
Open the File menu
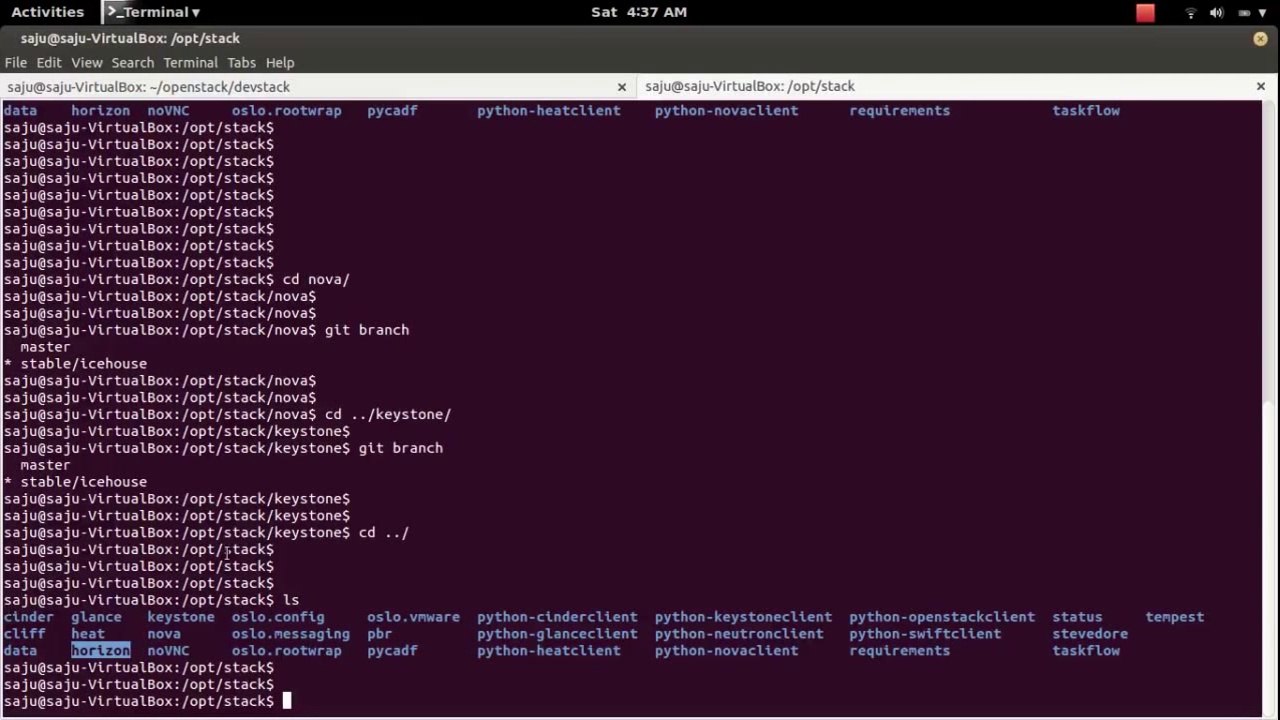coord(16,62)
